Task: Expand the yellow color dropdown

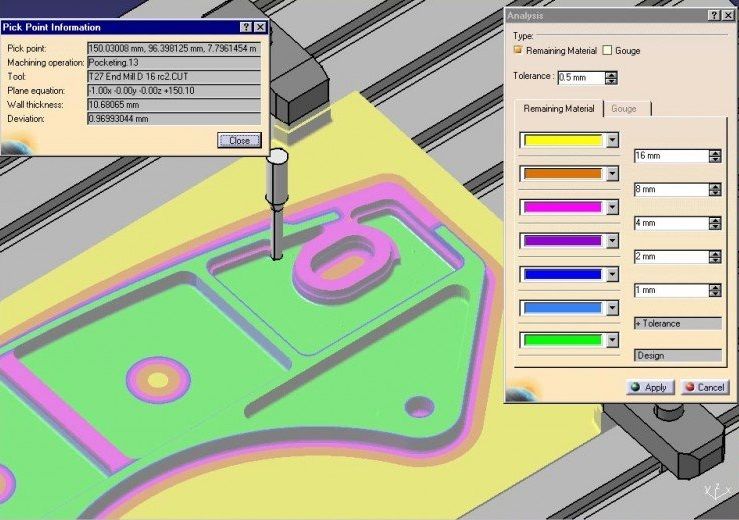Action: [612, 141]
